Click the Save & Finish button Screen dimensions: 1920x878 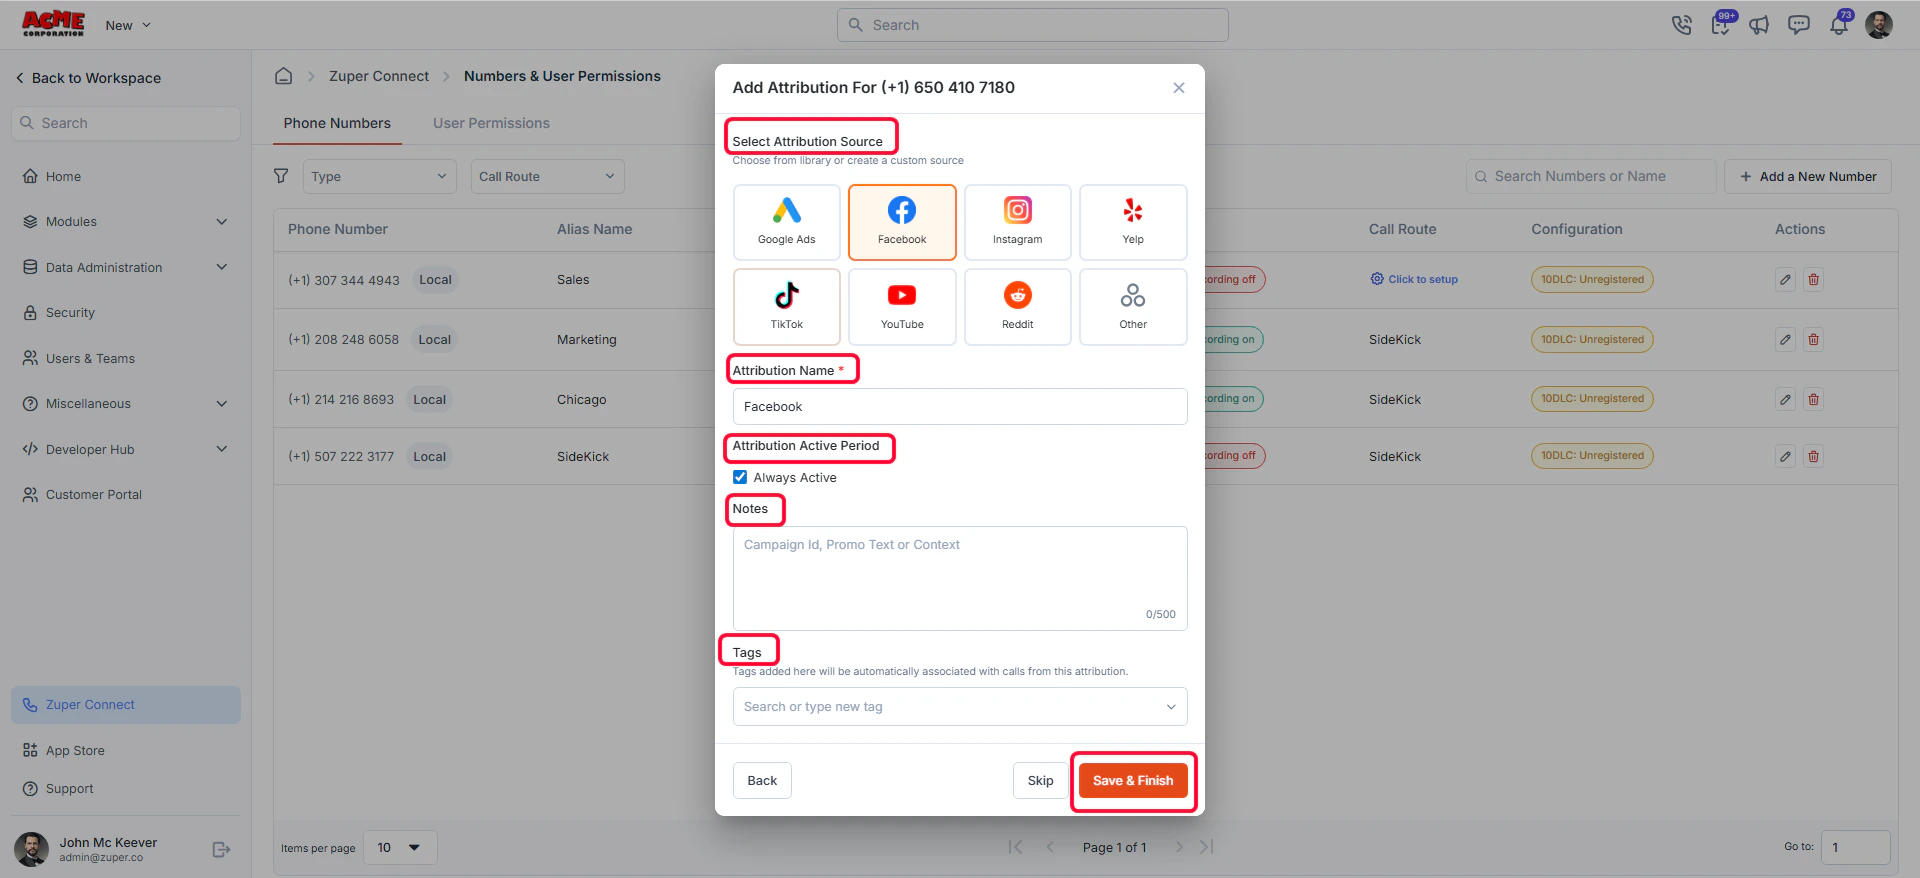(x=1133, y=781)
